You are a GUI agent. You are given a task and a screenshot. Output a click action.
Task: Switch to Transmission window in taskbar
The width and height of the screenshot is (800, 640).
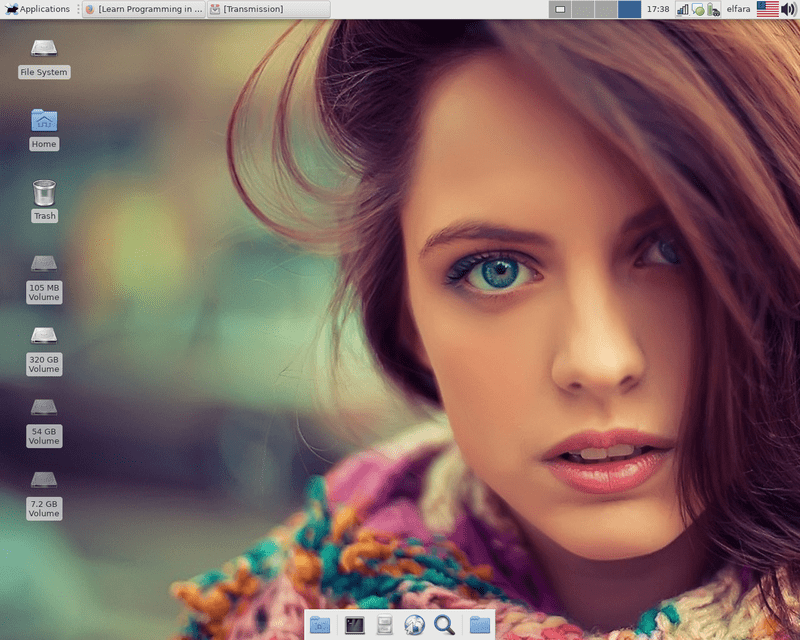coord(267,9)
